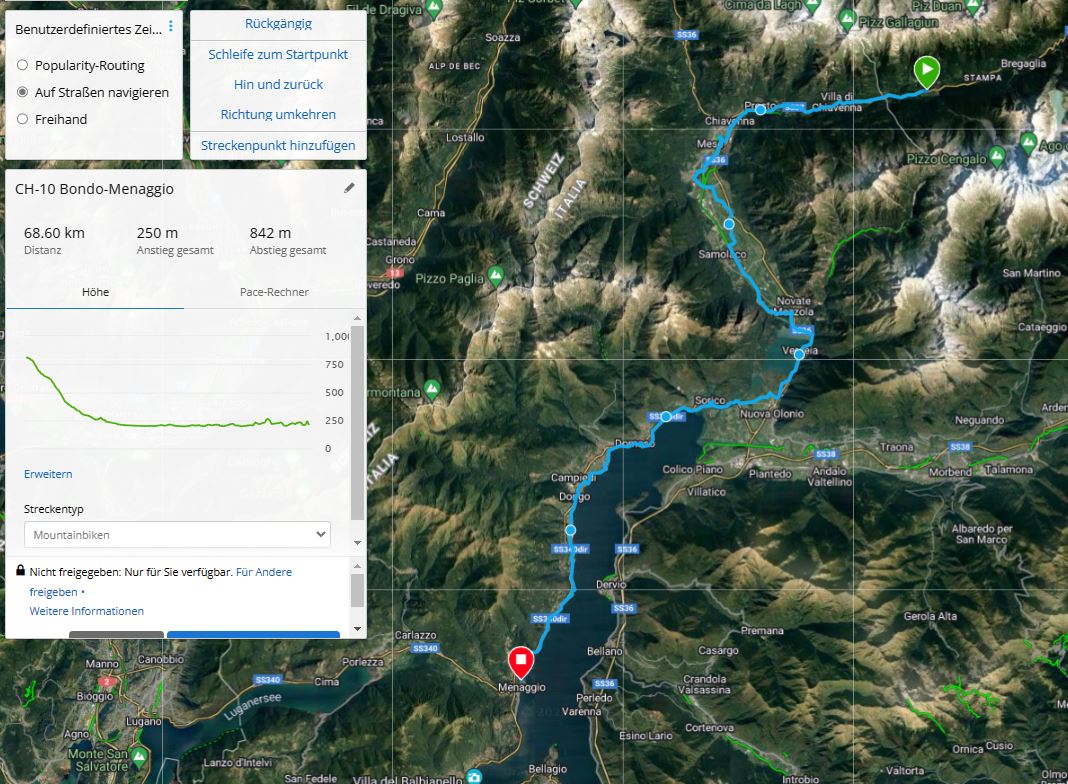Switch to the Höhe tab
Viewport: 1068px width, 784px height.
point(95,292)
